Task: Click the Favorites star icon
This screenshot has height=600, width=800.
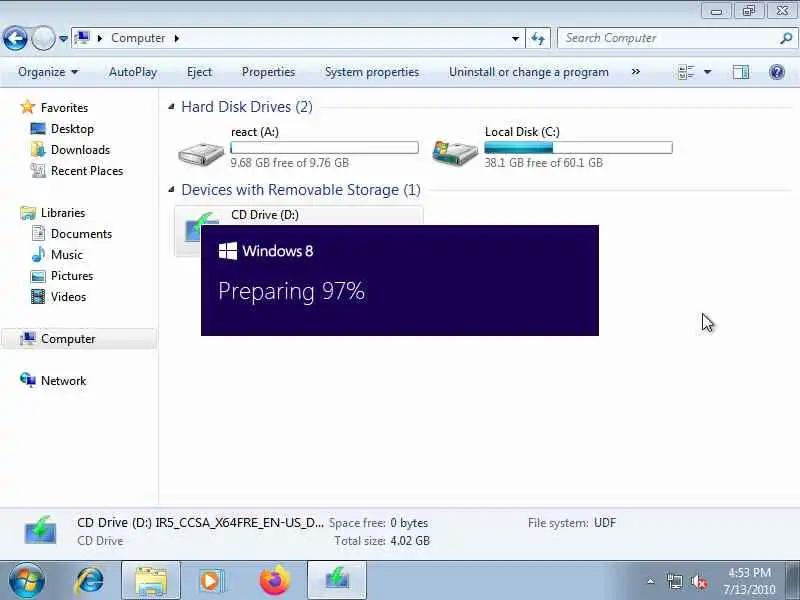Action: click(28, 107)
